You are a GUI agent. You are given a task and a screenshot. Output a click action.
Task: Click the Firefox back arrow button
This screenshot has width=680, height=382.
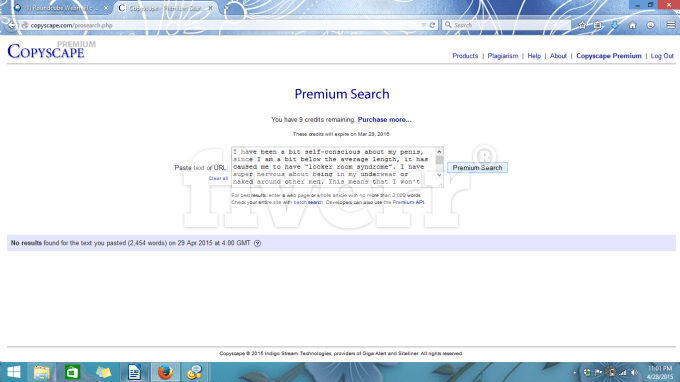(x=11, y=25)
